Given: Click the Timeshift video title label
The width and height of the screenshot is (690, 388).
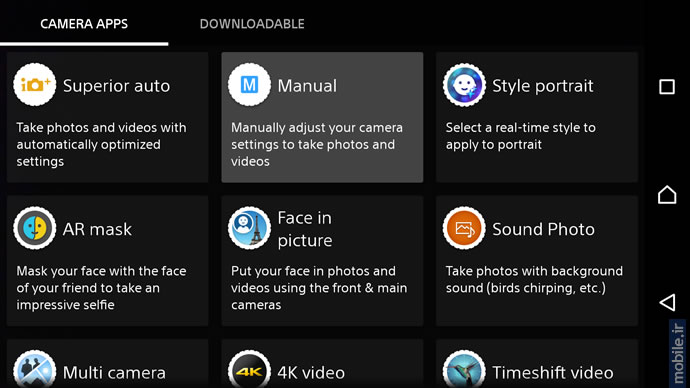Looking at the screenshot, I should pyautogui.click(x=553, y=373).
